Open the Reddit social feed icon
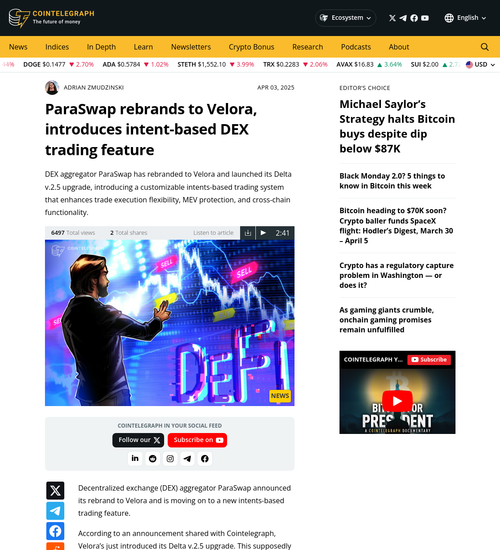The height and width of the screenshot is (550, 500). (152, 458)
